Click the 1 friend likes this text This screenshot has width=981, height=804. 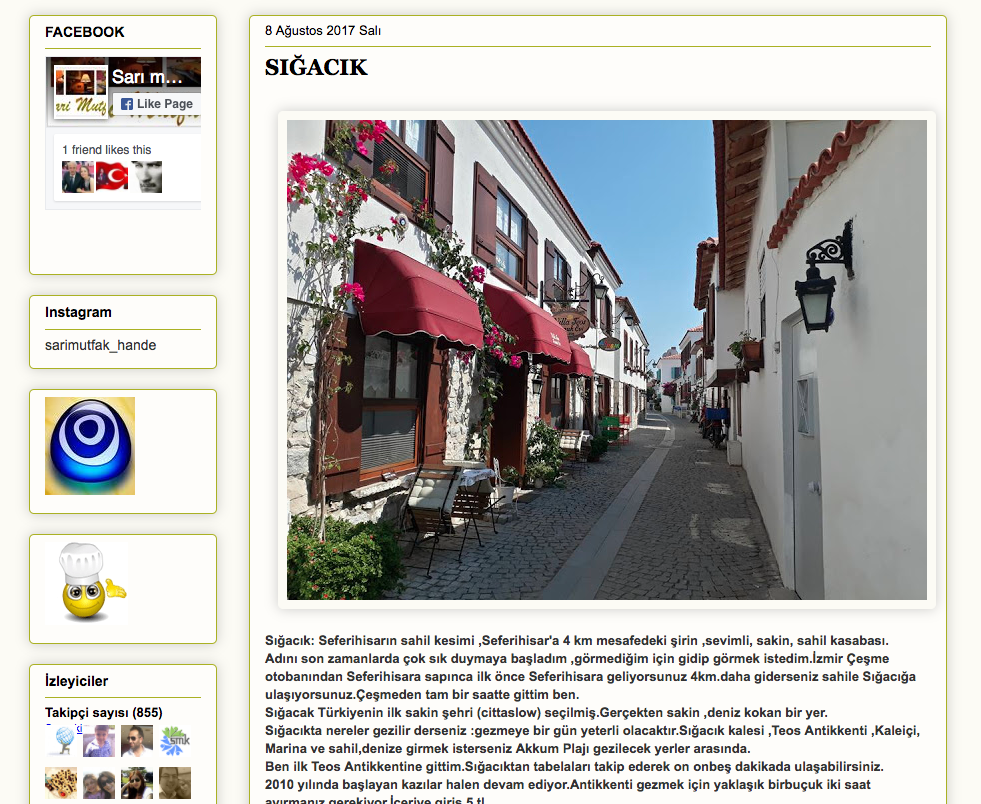[107, 150]
